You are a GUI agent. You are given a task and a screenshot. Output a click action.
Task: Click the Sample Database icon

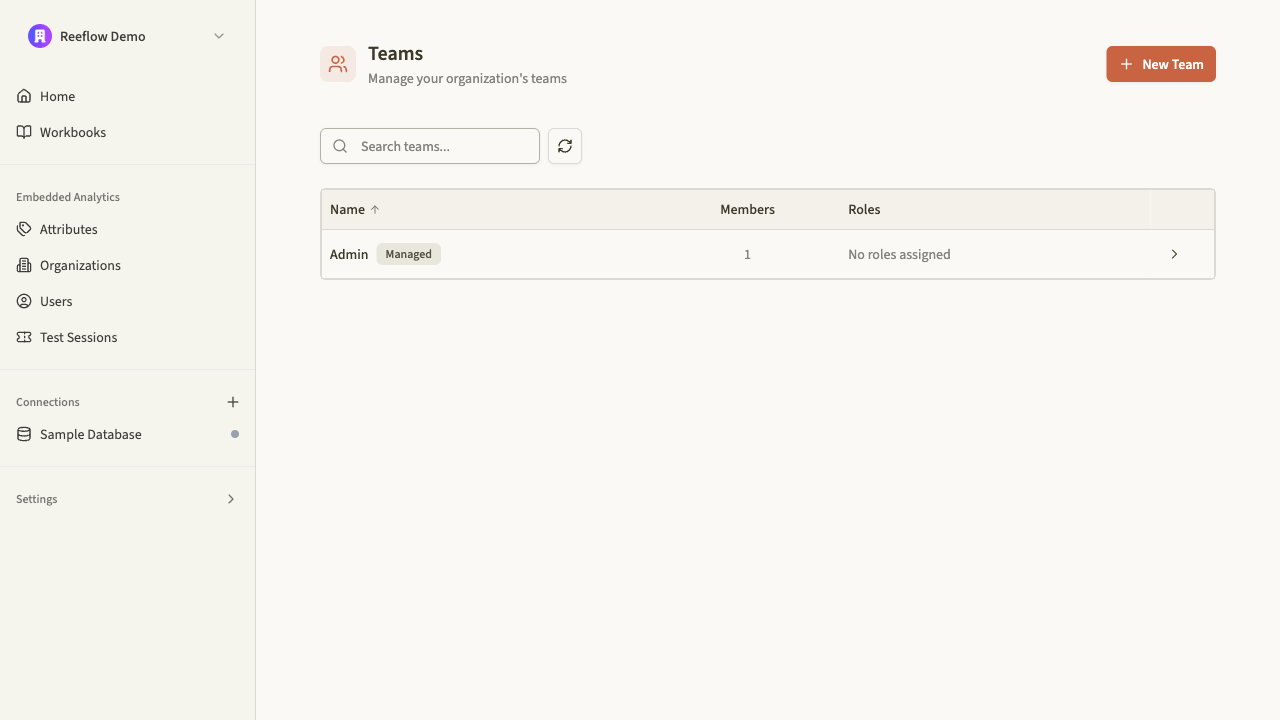(23, 434)
